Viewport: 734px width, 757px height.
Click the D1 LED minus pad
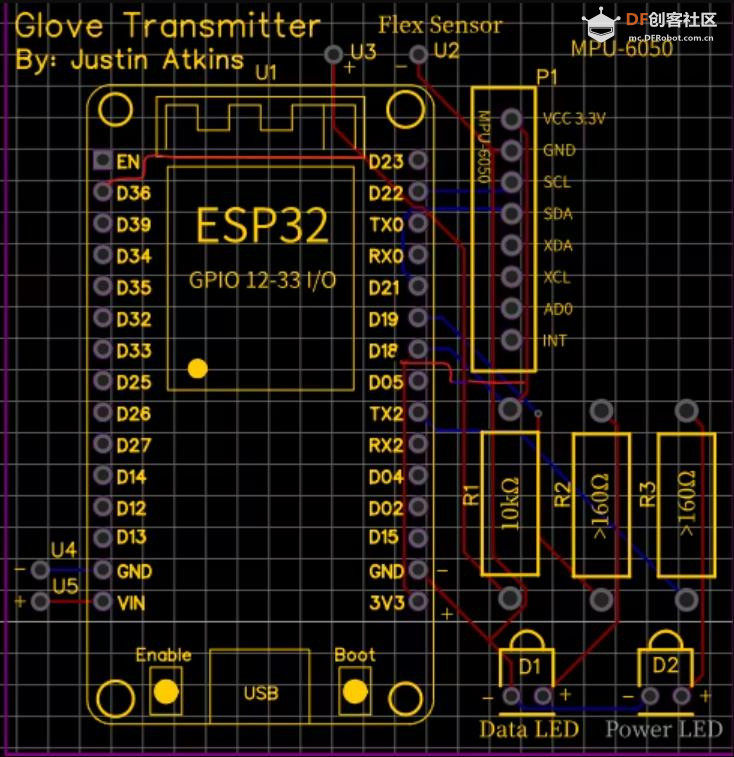coord(511,696)
